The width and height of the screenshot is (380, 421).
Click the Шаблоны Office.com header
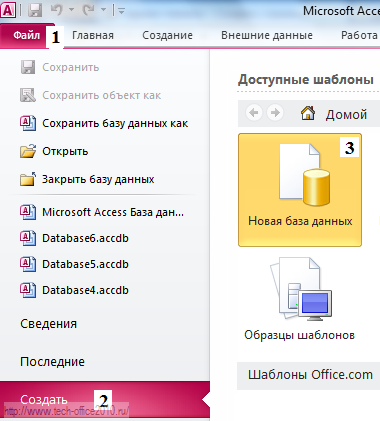tap(310, 375)
